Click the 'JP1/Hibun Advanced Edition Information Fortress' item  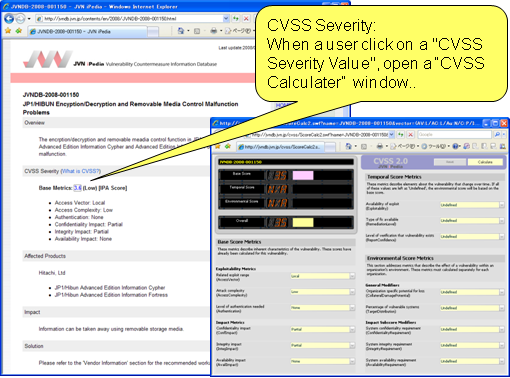pyautogui.click(x=111, y=295)
